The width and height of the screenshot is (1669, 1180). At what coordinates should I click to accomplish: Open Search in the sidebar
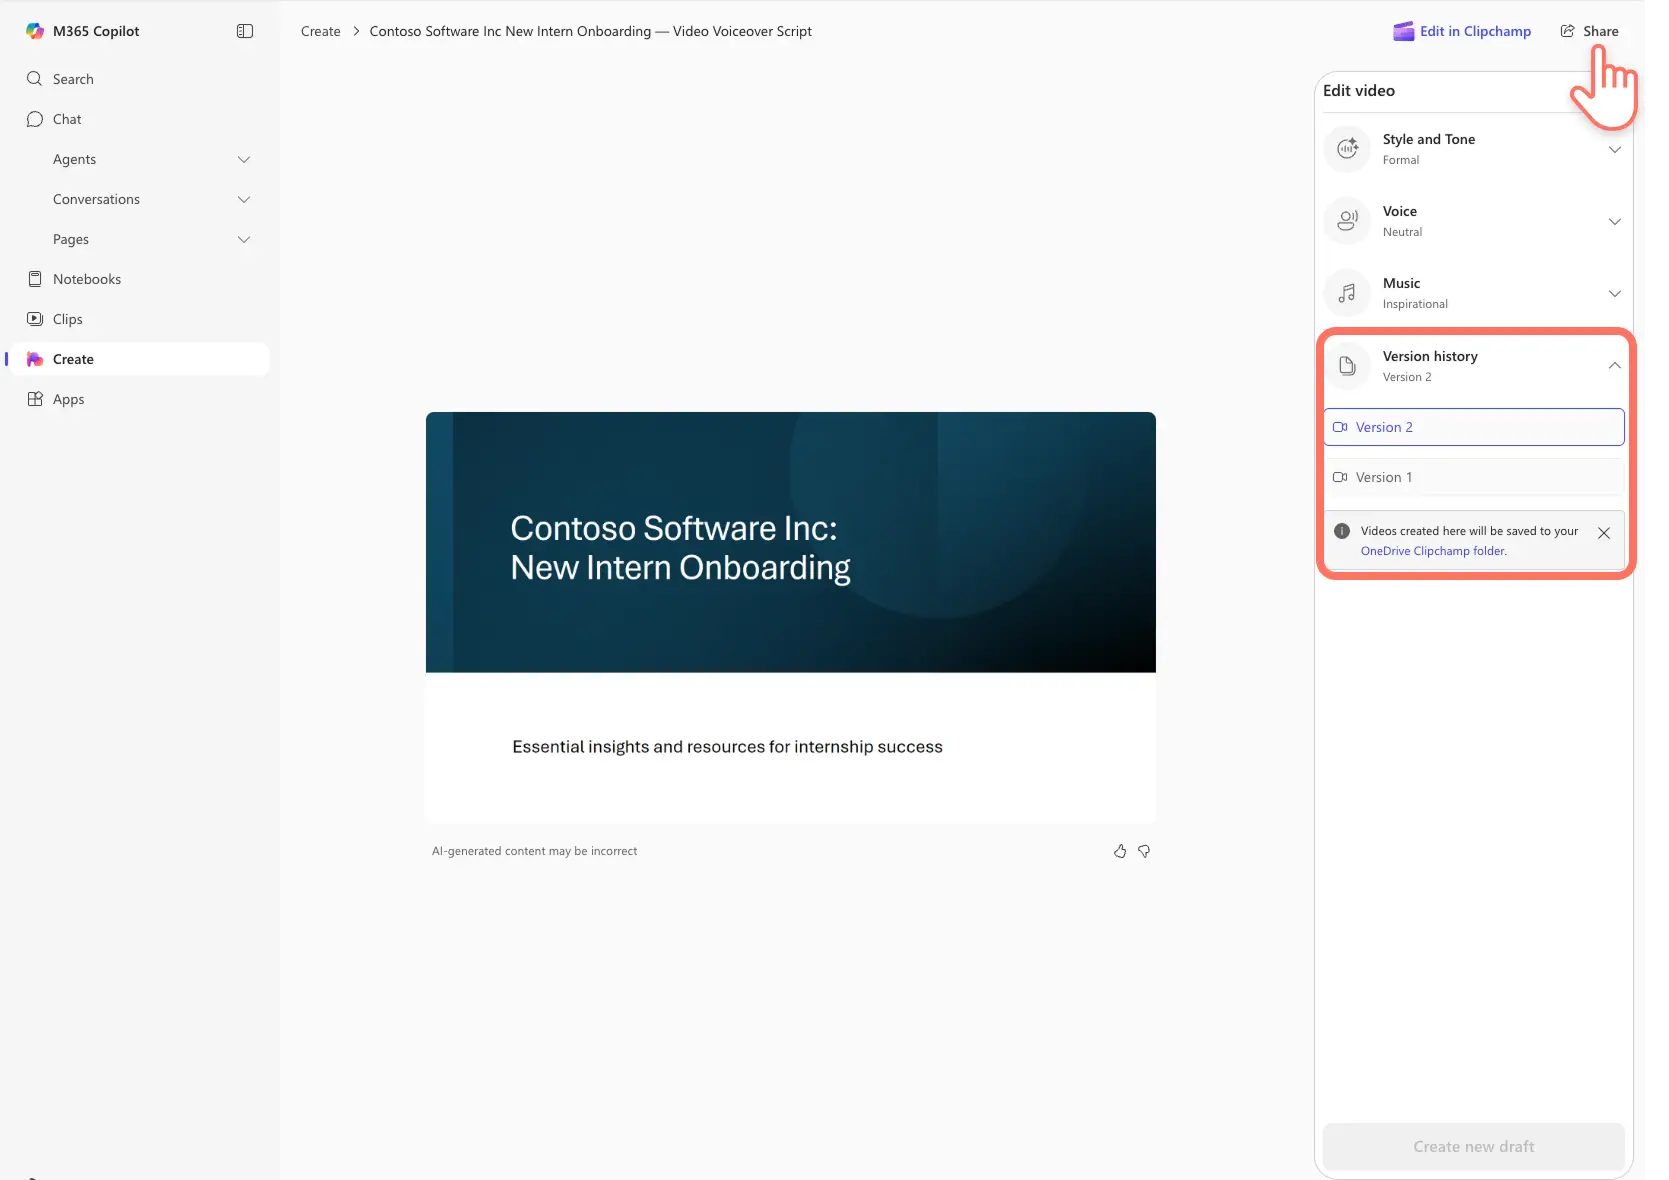click(140, 79)
